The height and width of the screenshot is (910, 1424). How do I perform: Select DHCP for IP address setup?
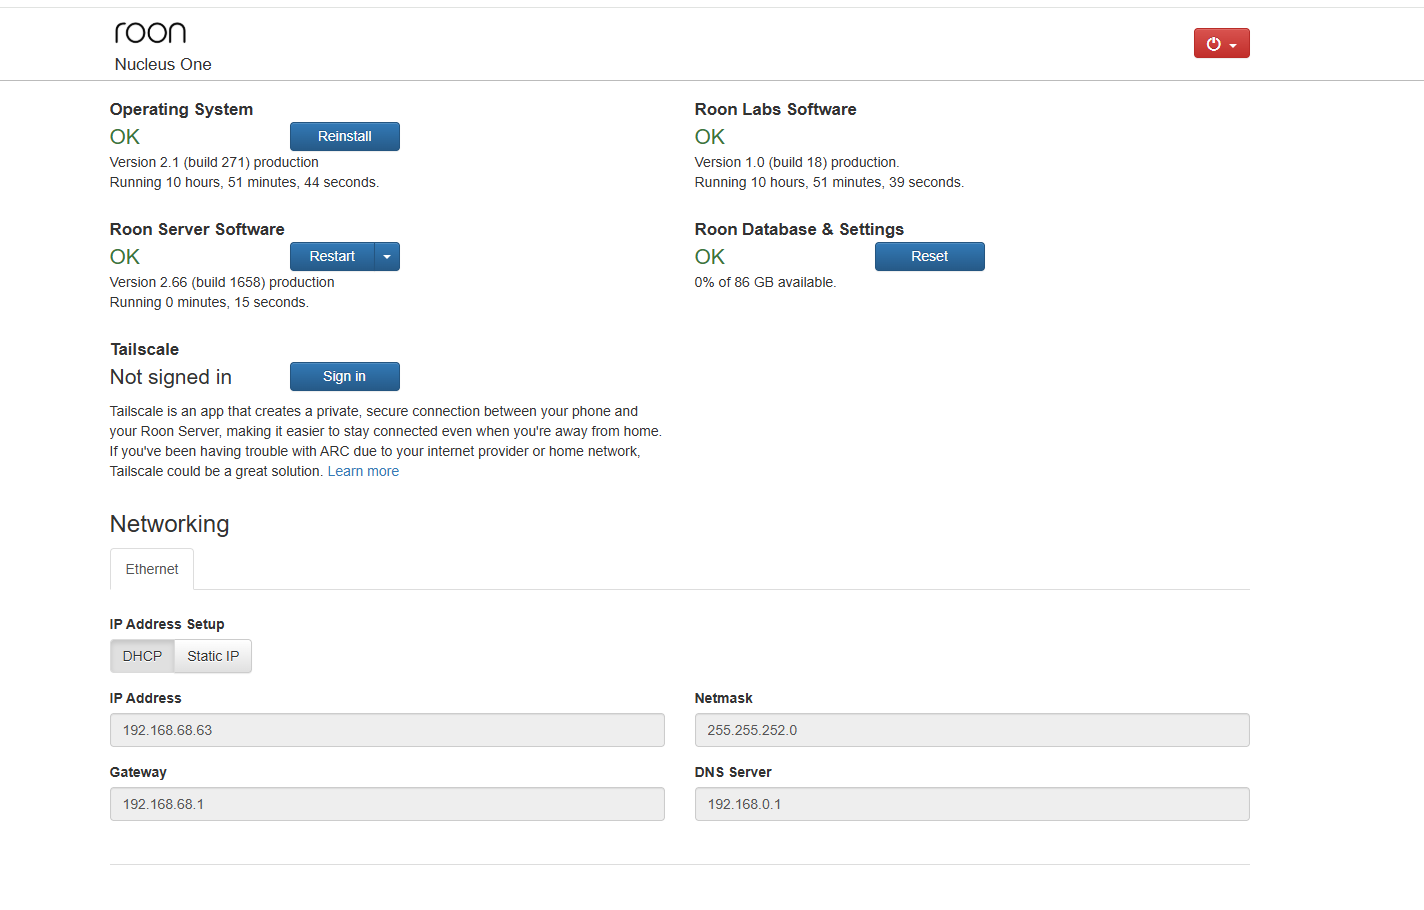pos(142,656)
